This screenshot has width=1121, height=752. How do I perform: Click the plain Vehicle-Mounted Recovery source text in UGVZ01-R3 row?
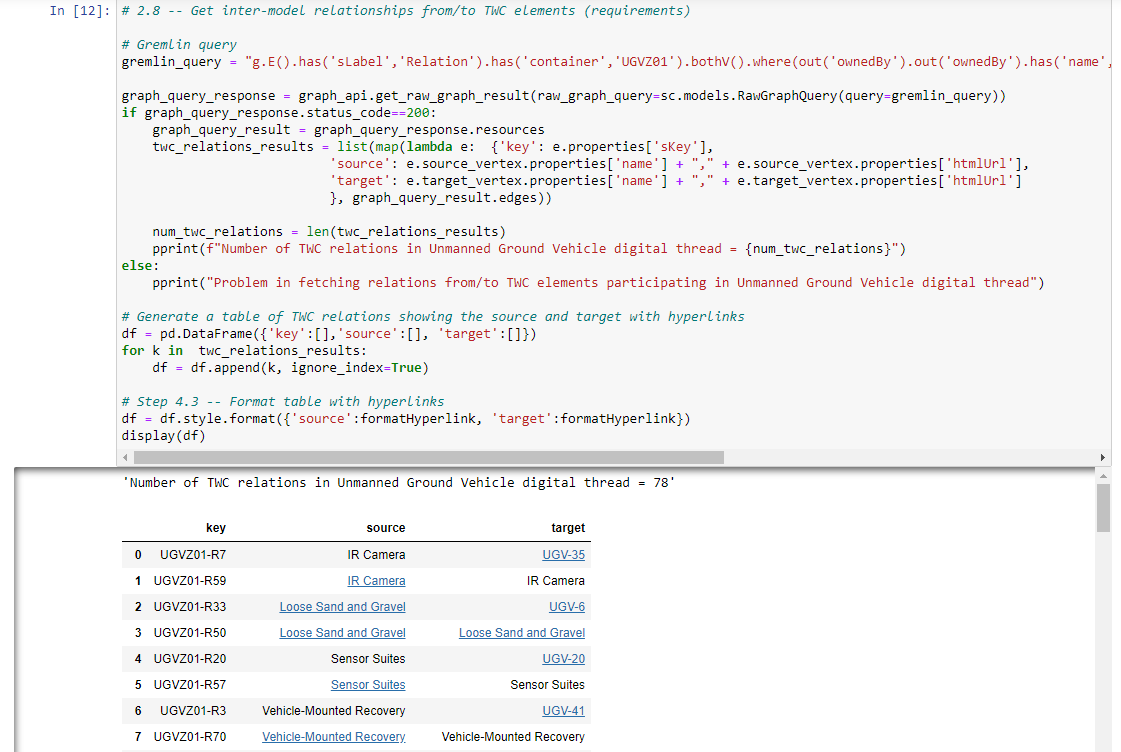[334, 711]
